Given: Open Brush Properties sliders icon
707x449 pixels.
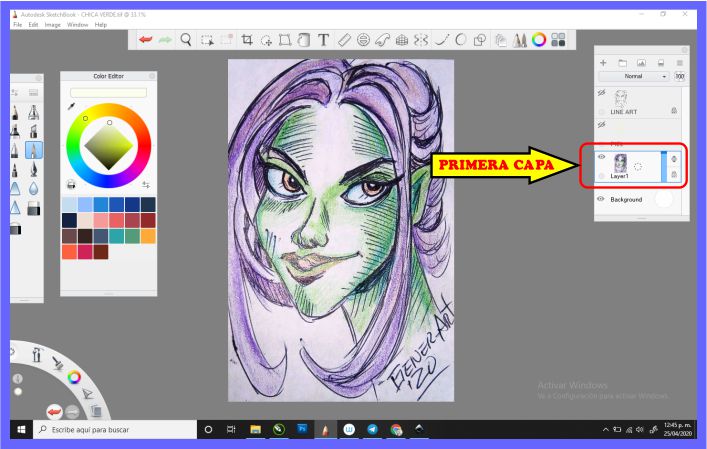Looking at the screenshot, I should 14,92.
